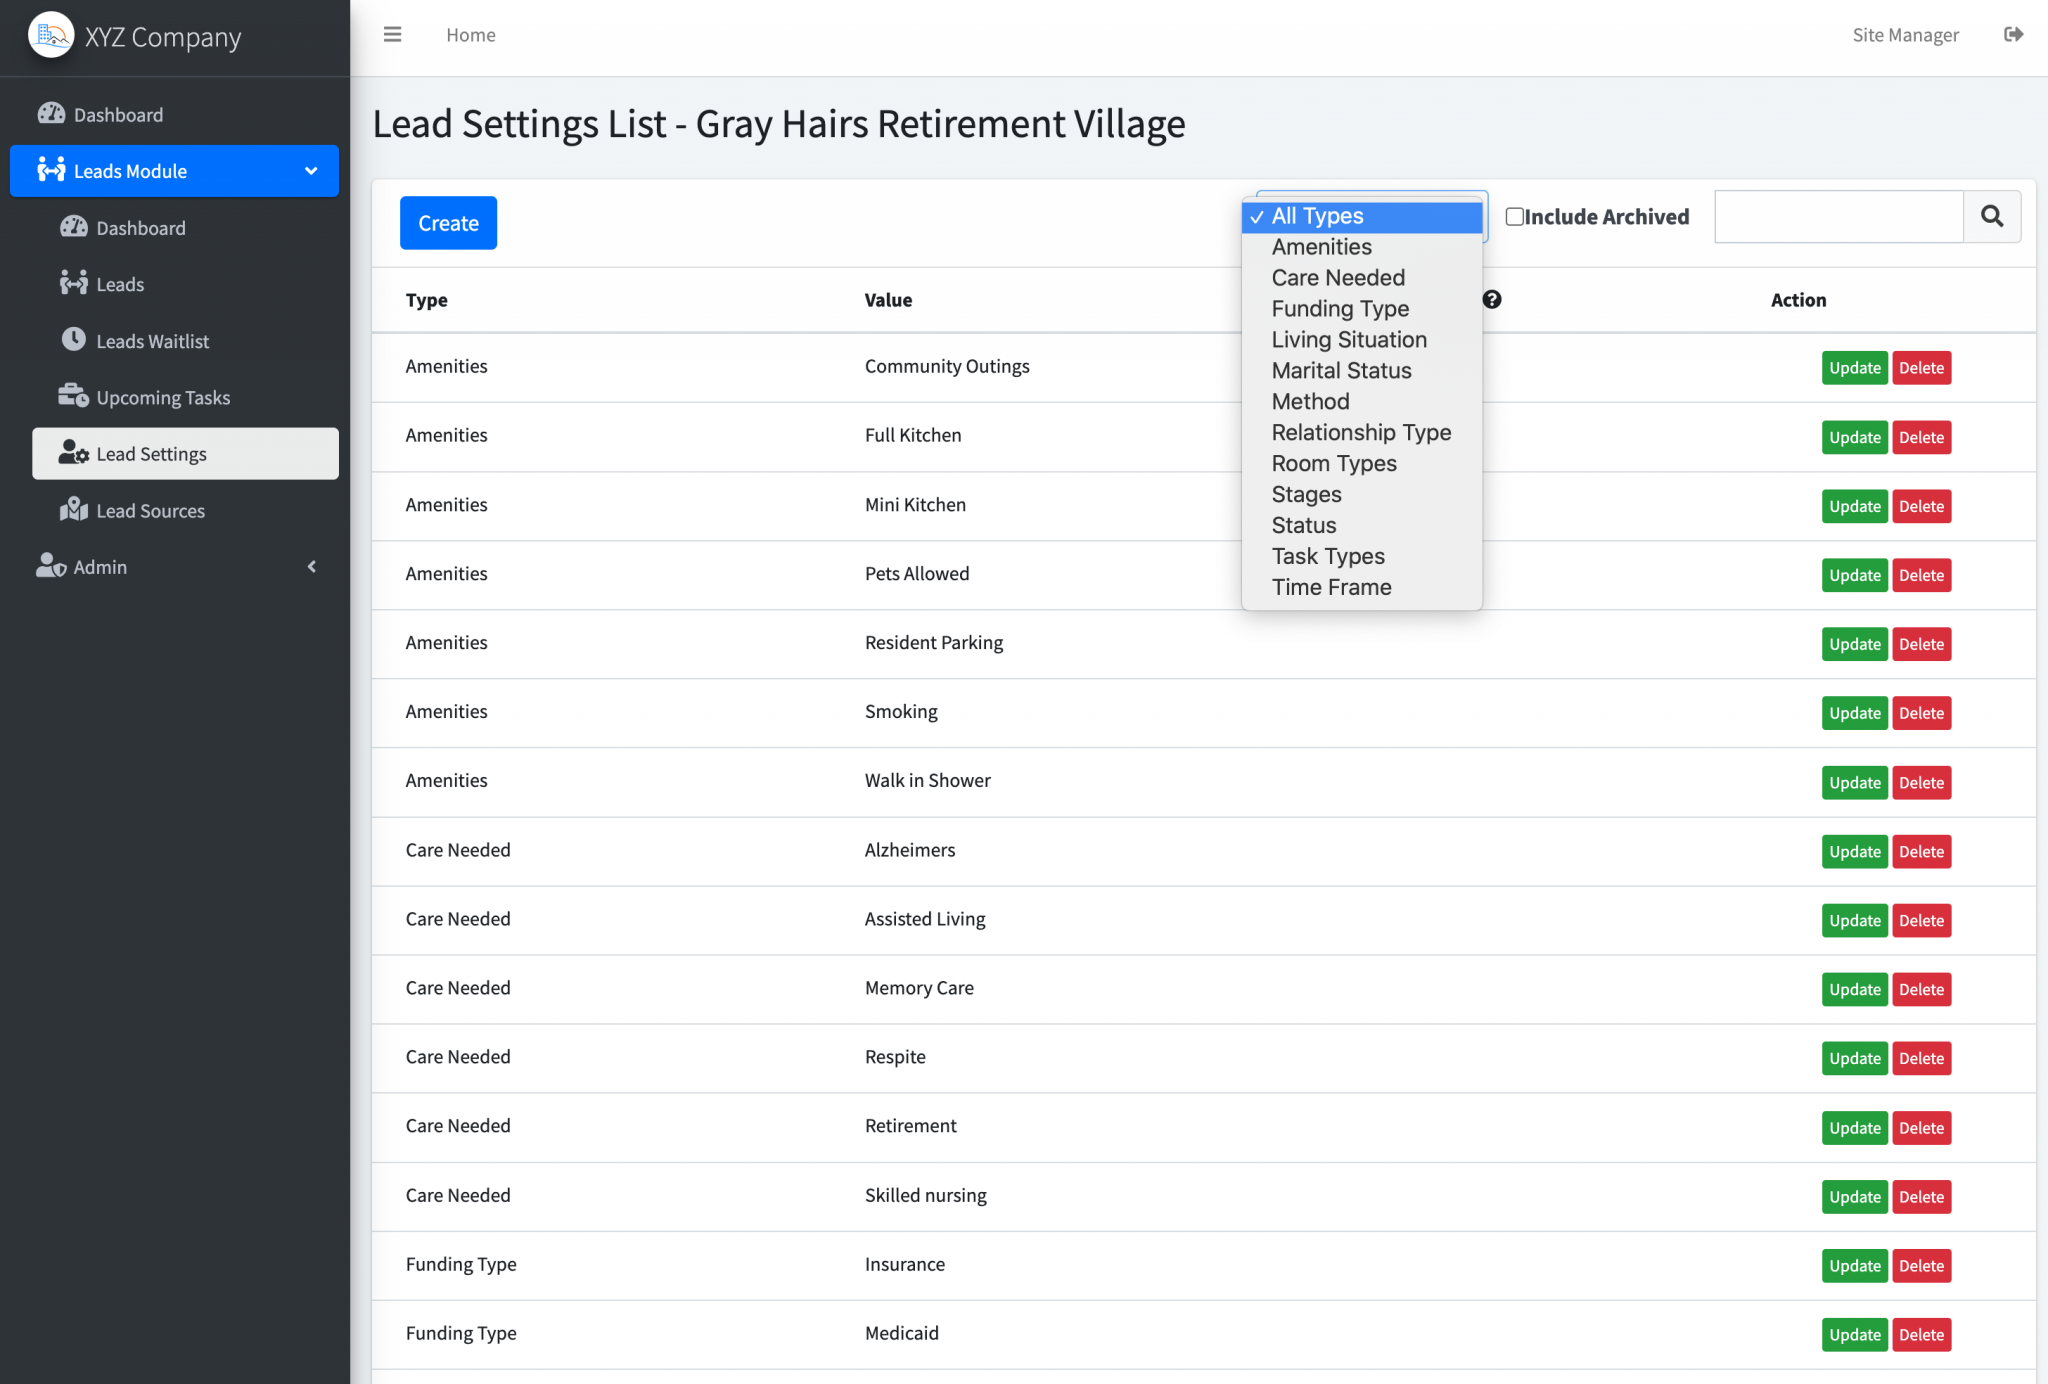Toggle the Include Archived checkbox

point(1515,217)
